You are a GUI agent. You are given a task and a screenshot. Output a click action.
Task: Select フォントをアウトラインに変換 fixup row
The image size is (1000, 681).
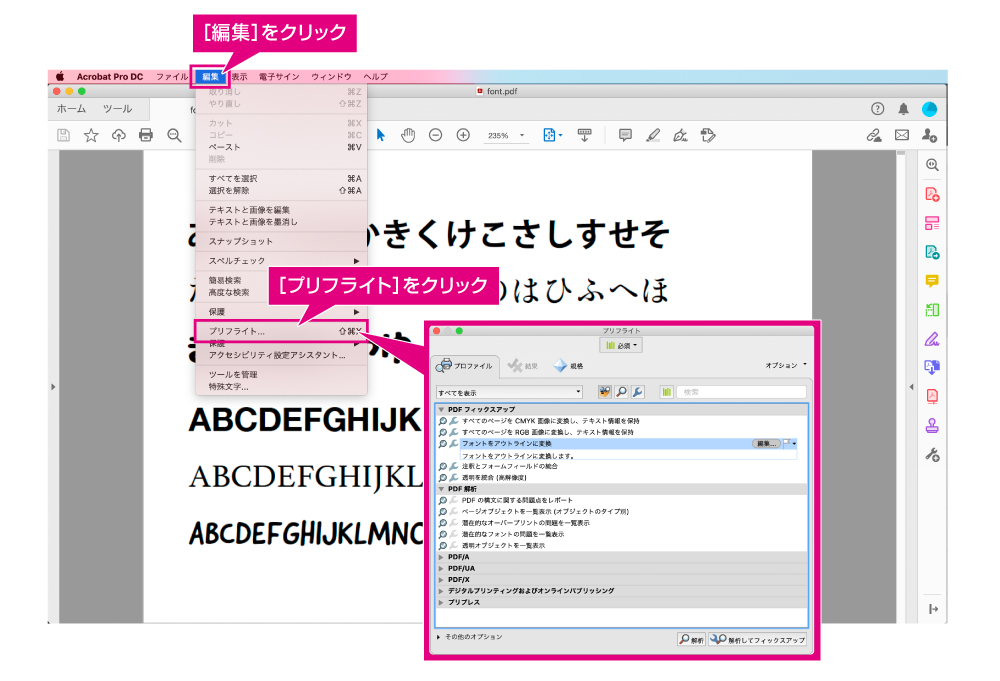tap(617, 443)
